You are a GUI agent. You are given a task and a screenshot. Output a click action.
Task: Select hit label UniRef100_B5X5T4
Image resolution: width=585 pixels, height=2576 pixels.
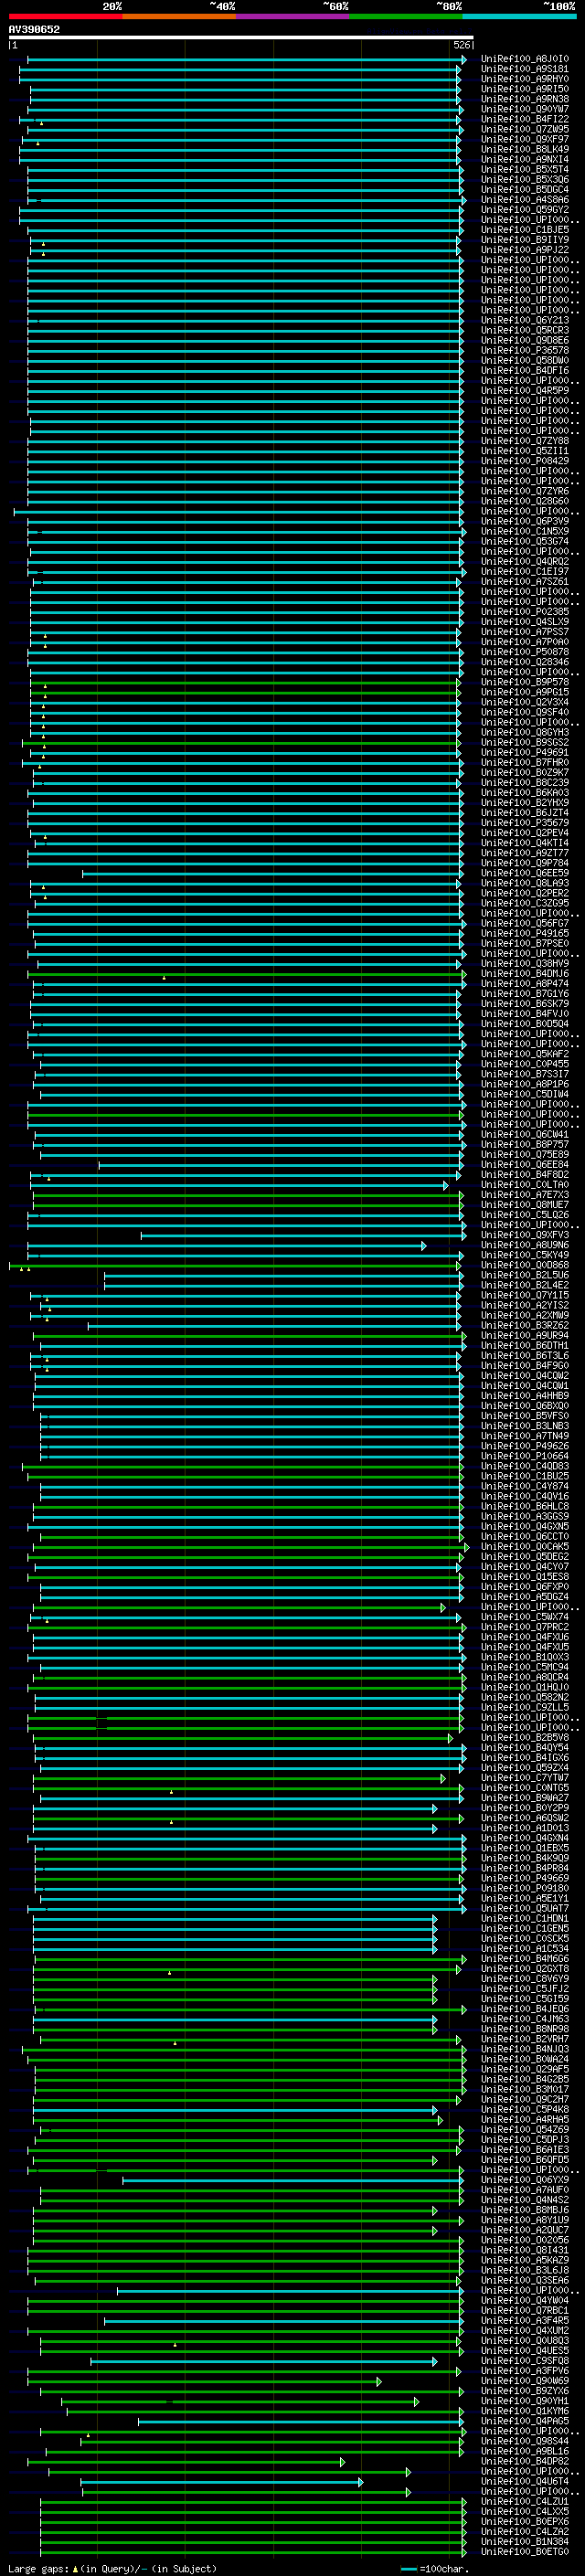524,169
